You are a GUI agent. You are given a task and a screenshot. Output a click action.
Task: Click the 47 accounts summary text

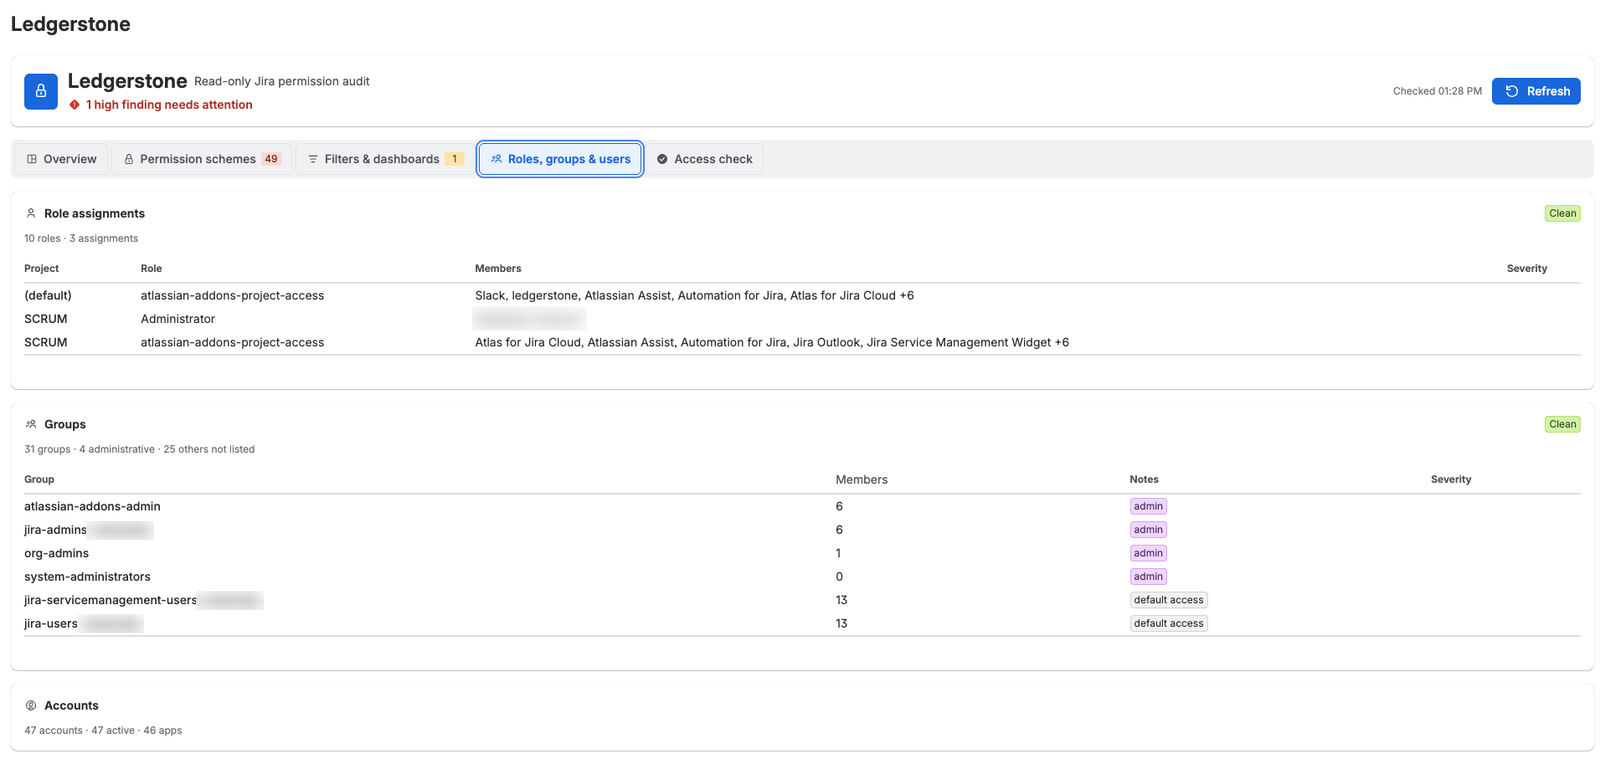[103, 731]
